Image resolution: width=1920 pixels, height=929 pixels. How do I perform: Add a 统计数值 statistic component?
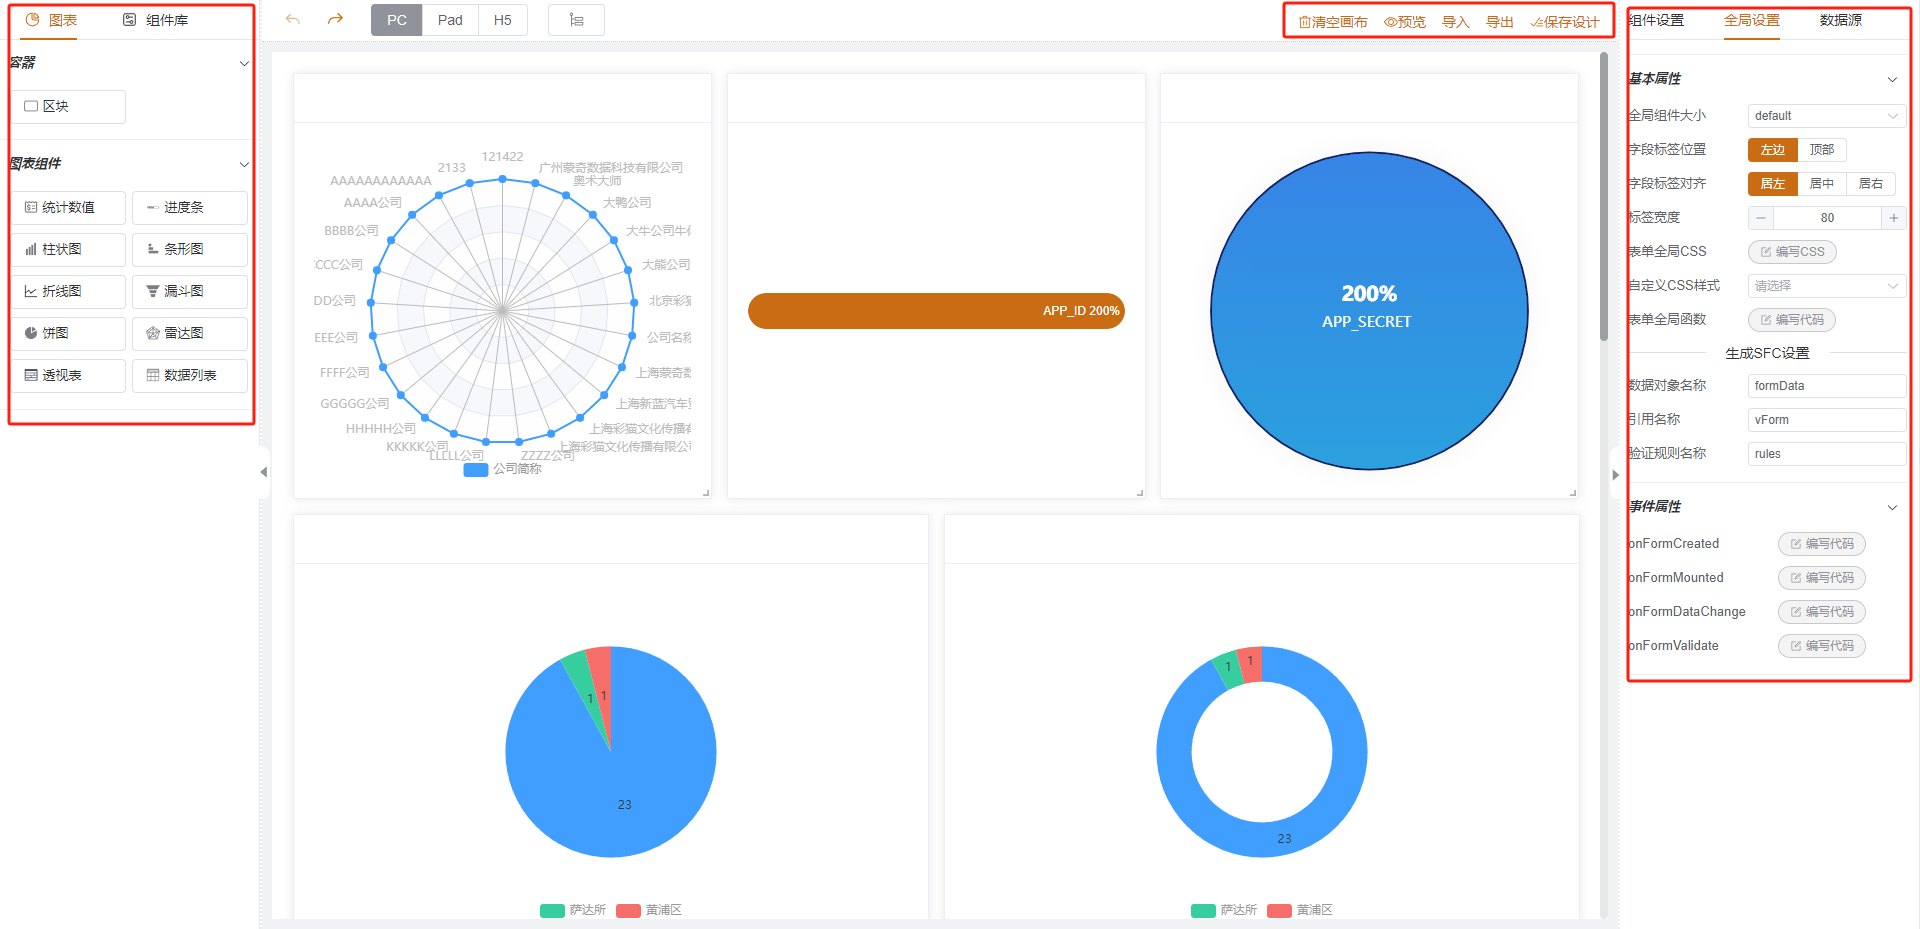click(69, 208)
